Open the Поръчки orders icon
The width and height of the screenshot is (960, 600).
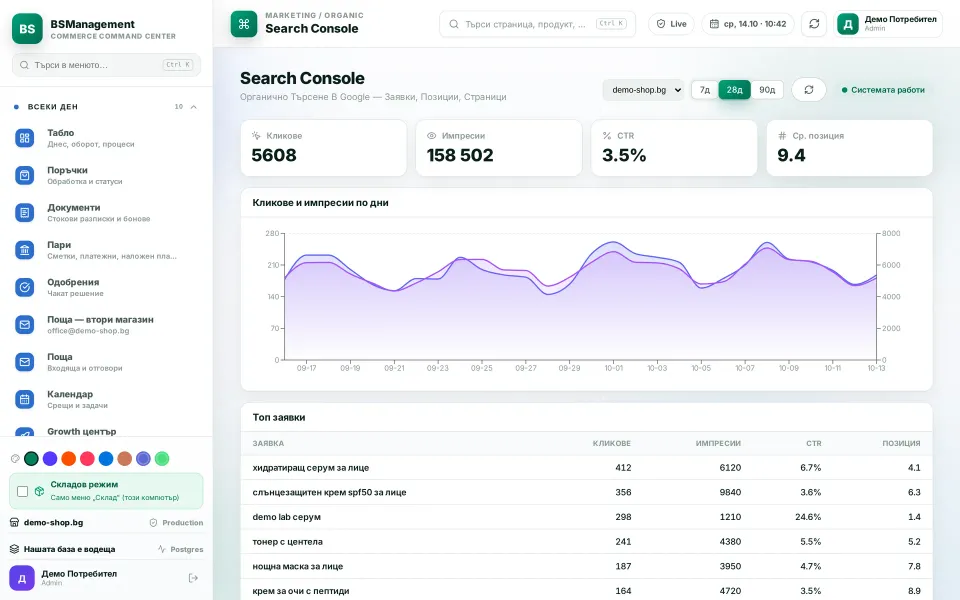click(24, 176)
